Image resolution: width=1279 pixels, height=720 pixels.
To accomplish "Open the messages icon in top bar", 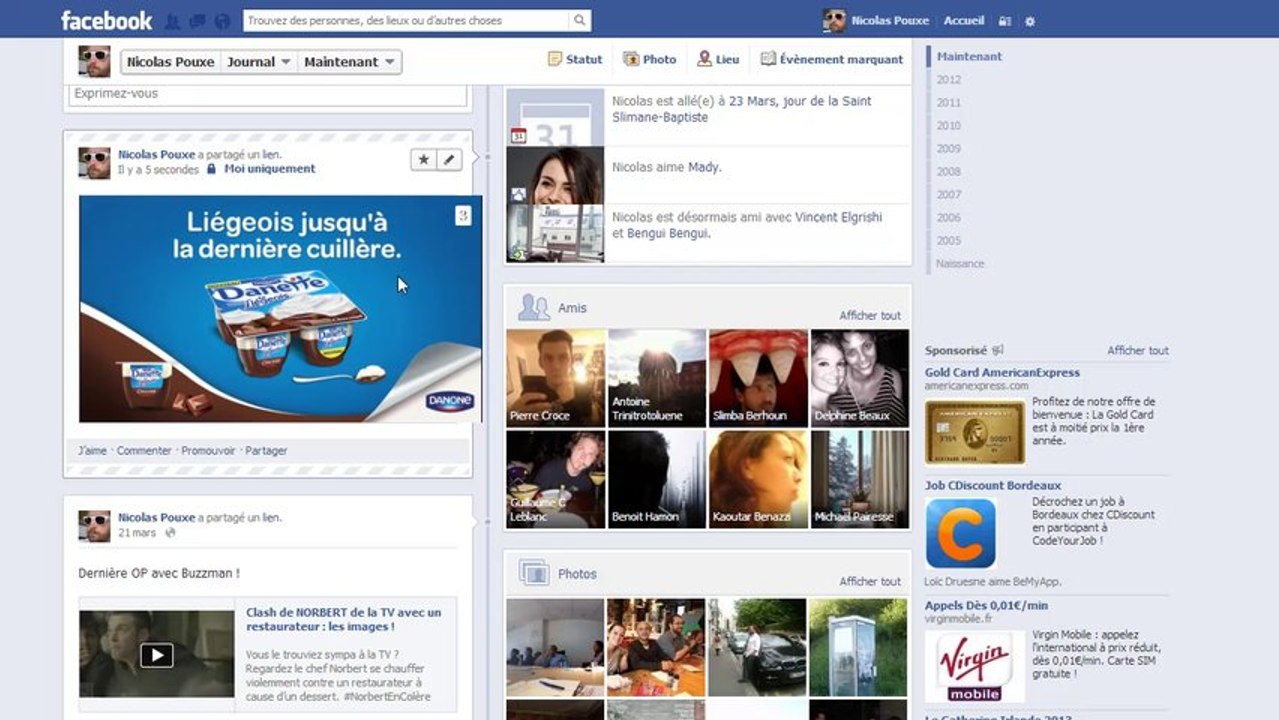I will (197, 20).
